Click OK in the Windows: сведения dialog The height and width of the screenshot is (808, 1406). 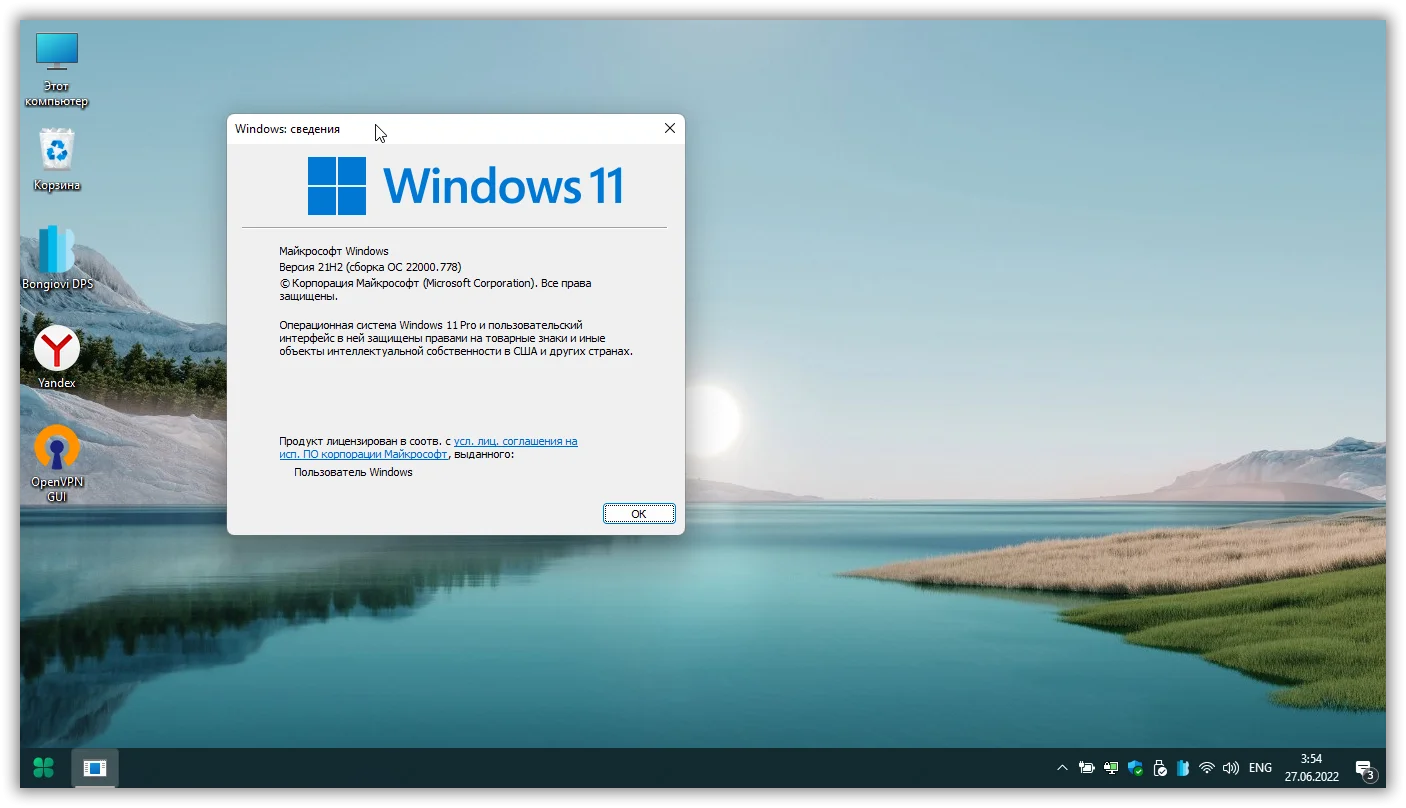coord(639,514)
